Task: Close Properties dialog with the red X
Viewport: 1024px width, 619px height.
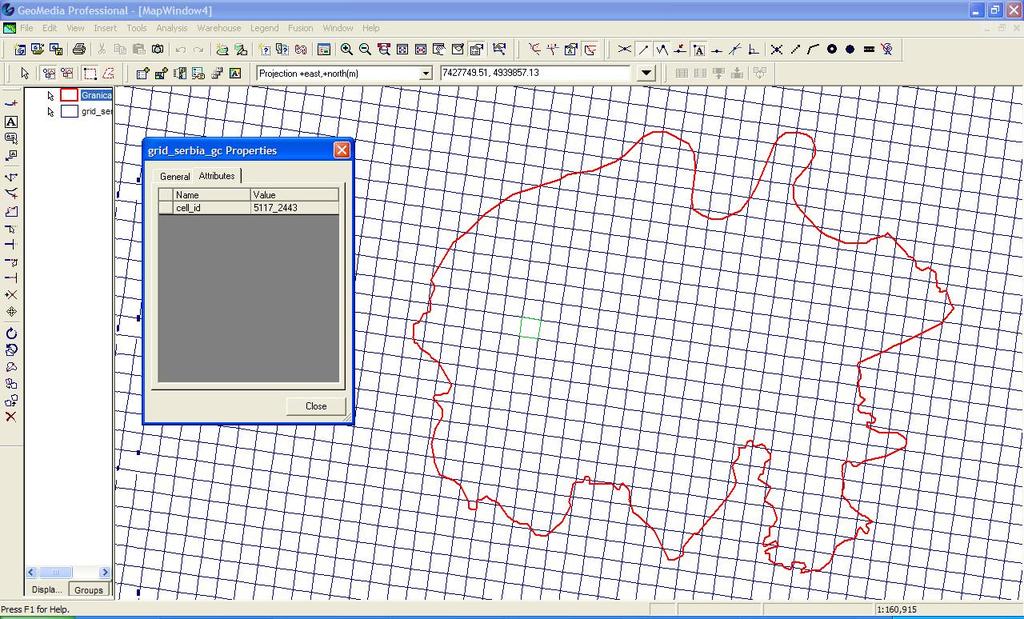Action: coord(342,150)
